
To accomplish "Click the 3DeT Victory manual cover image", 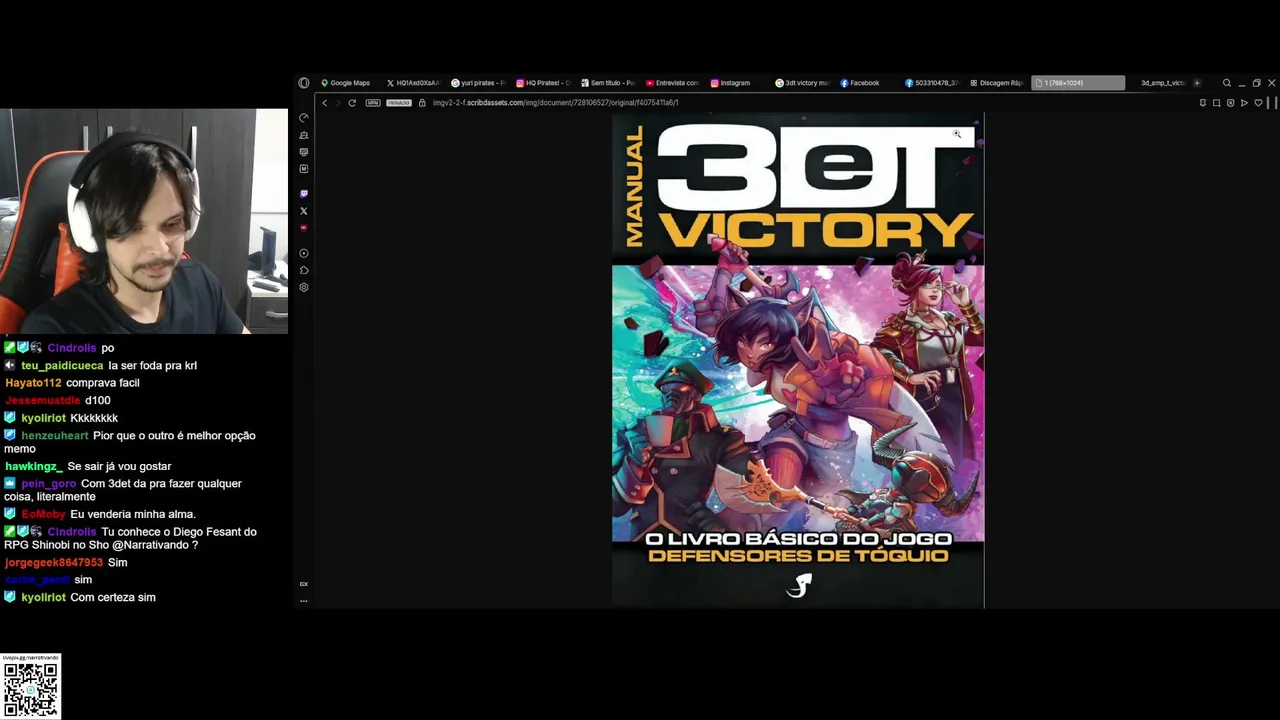I will click(798, 360).
